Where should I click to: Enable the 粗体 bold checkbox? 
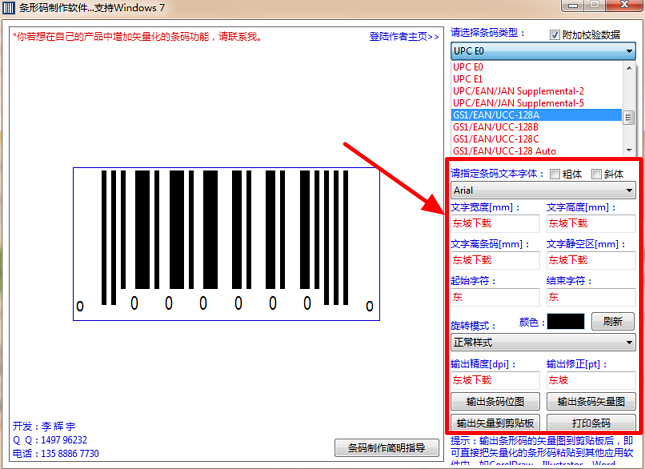[x=555, y=174]
